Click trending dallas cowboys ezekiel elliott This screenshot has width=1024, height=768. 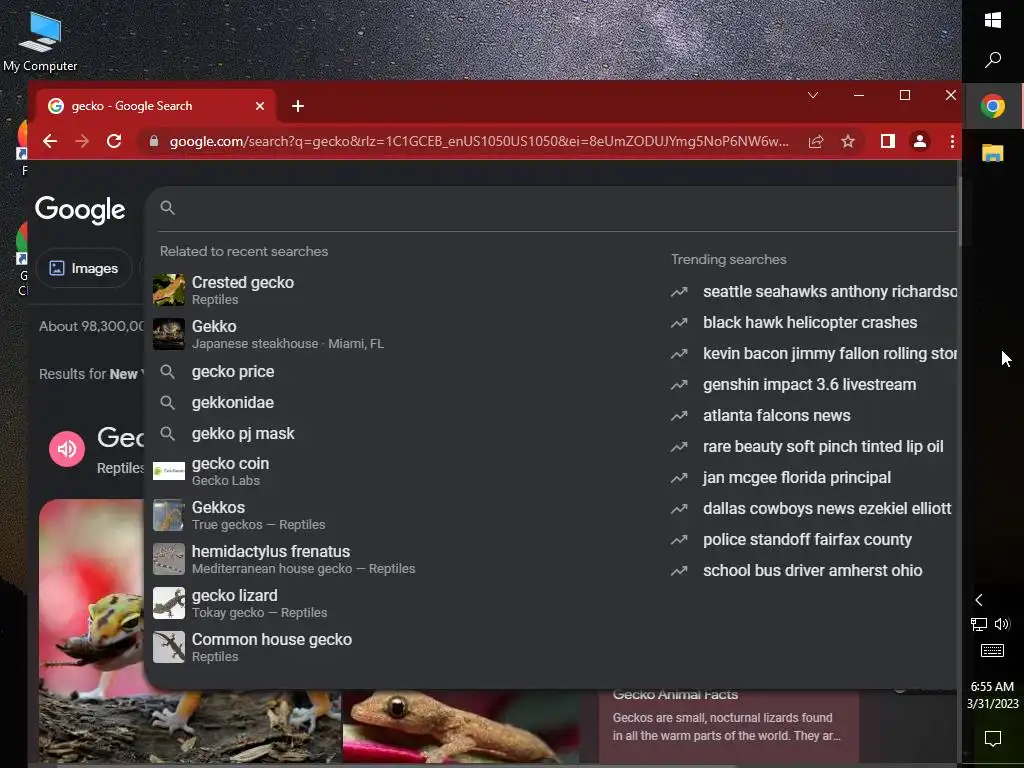(x=813, y=509)
